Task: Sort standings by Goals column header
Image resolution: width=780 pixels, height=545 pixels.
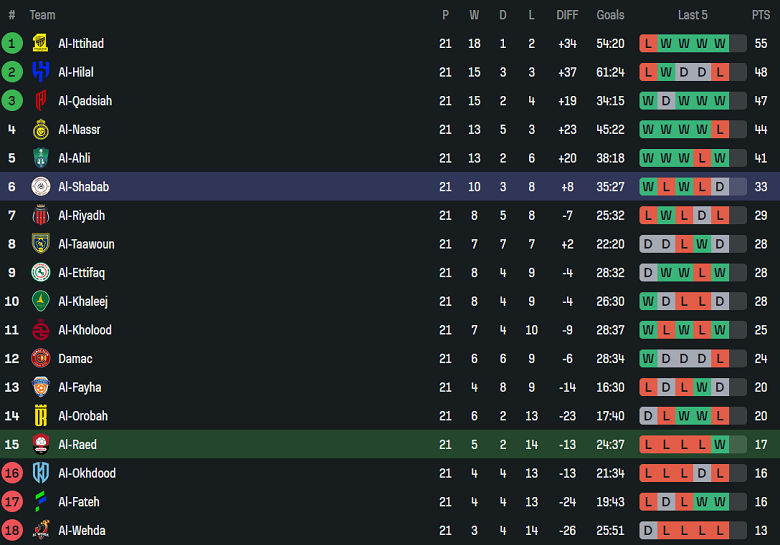Action: [610, 15]
